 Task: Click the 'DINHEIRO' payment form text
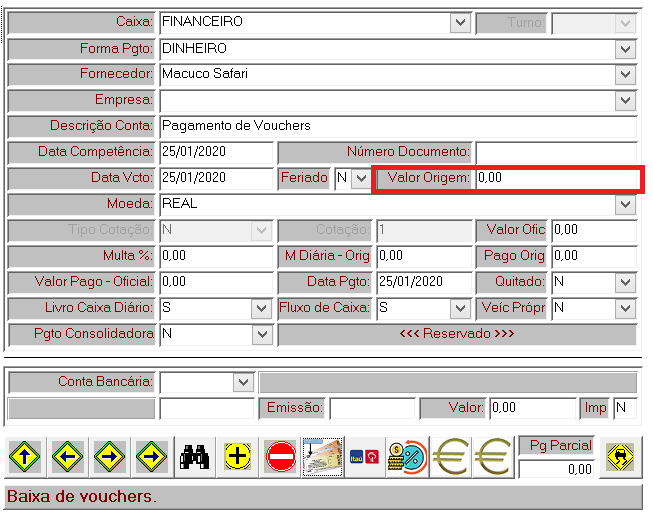pyautogui.click(x=194, y=48)
